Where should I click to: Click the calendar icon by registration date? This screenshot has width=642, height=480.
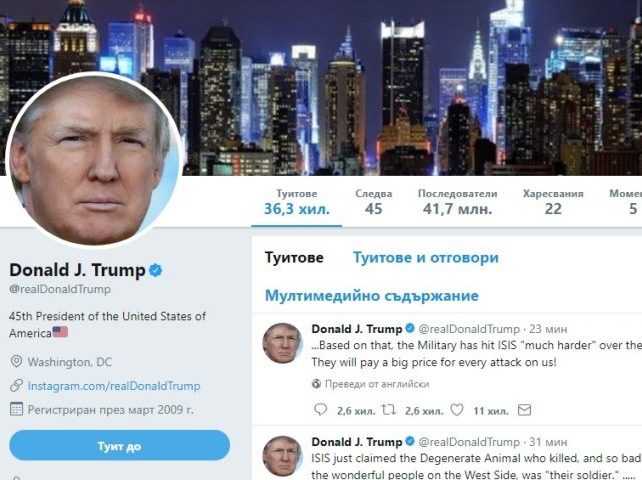16,409
